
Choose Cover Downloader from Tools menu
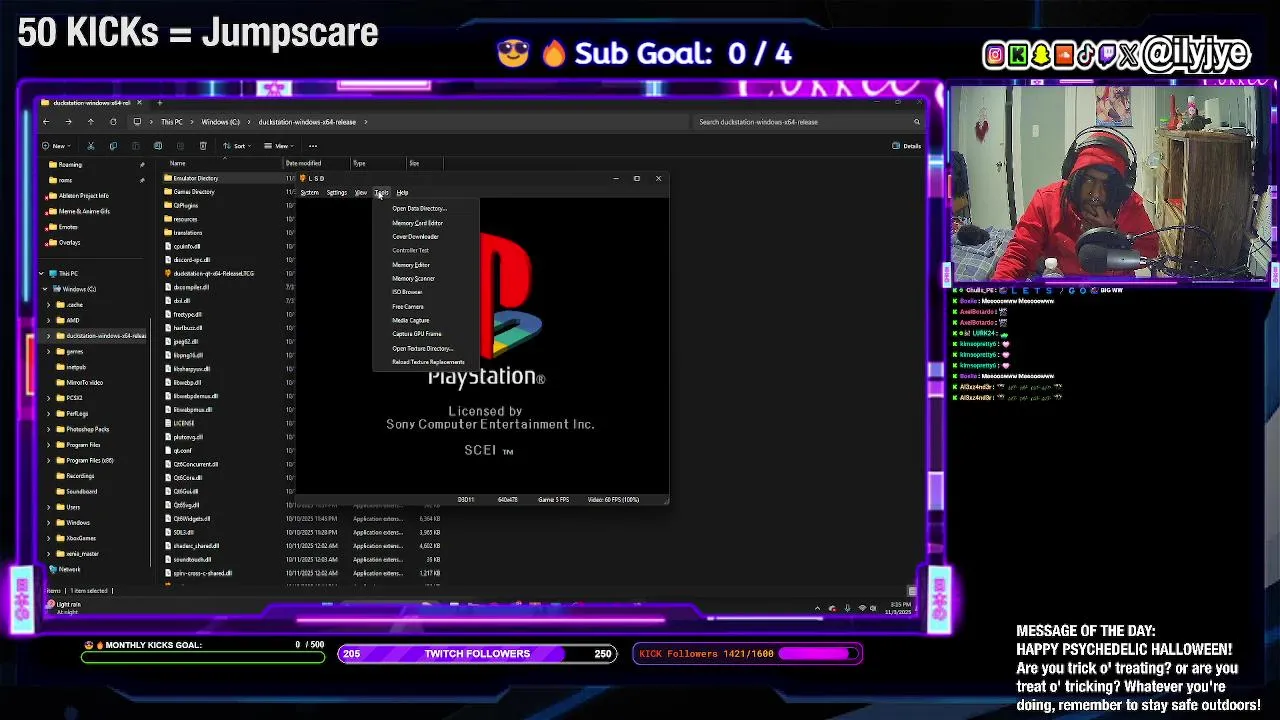[426, 237]
